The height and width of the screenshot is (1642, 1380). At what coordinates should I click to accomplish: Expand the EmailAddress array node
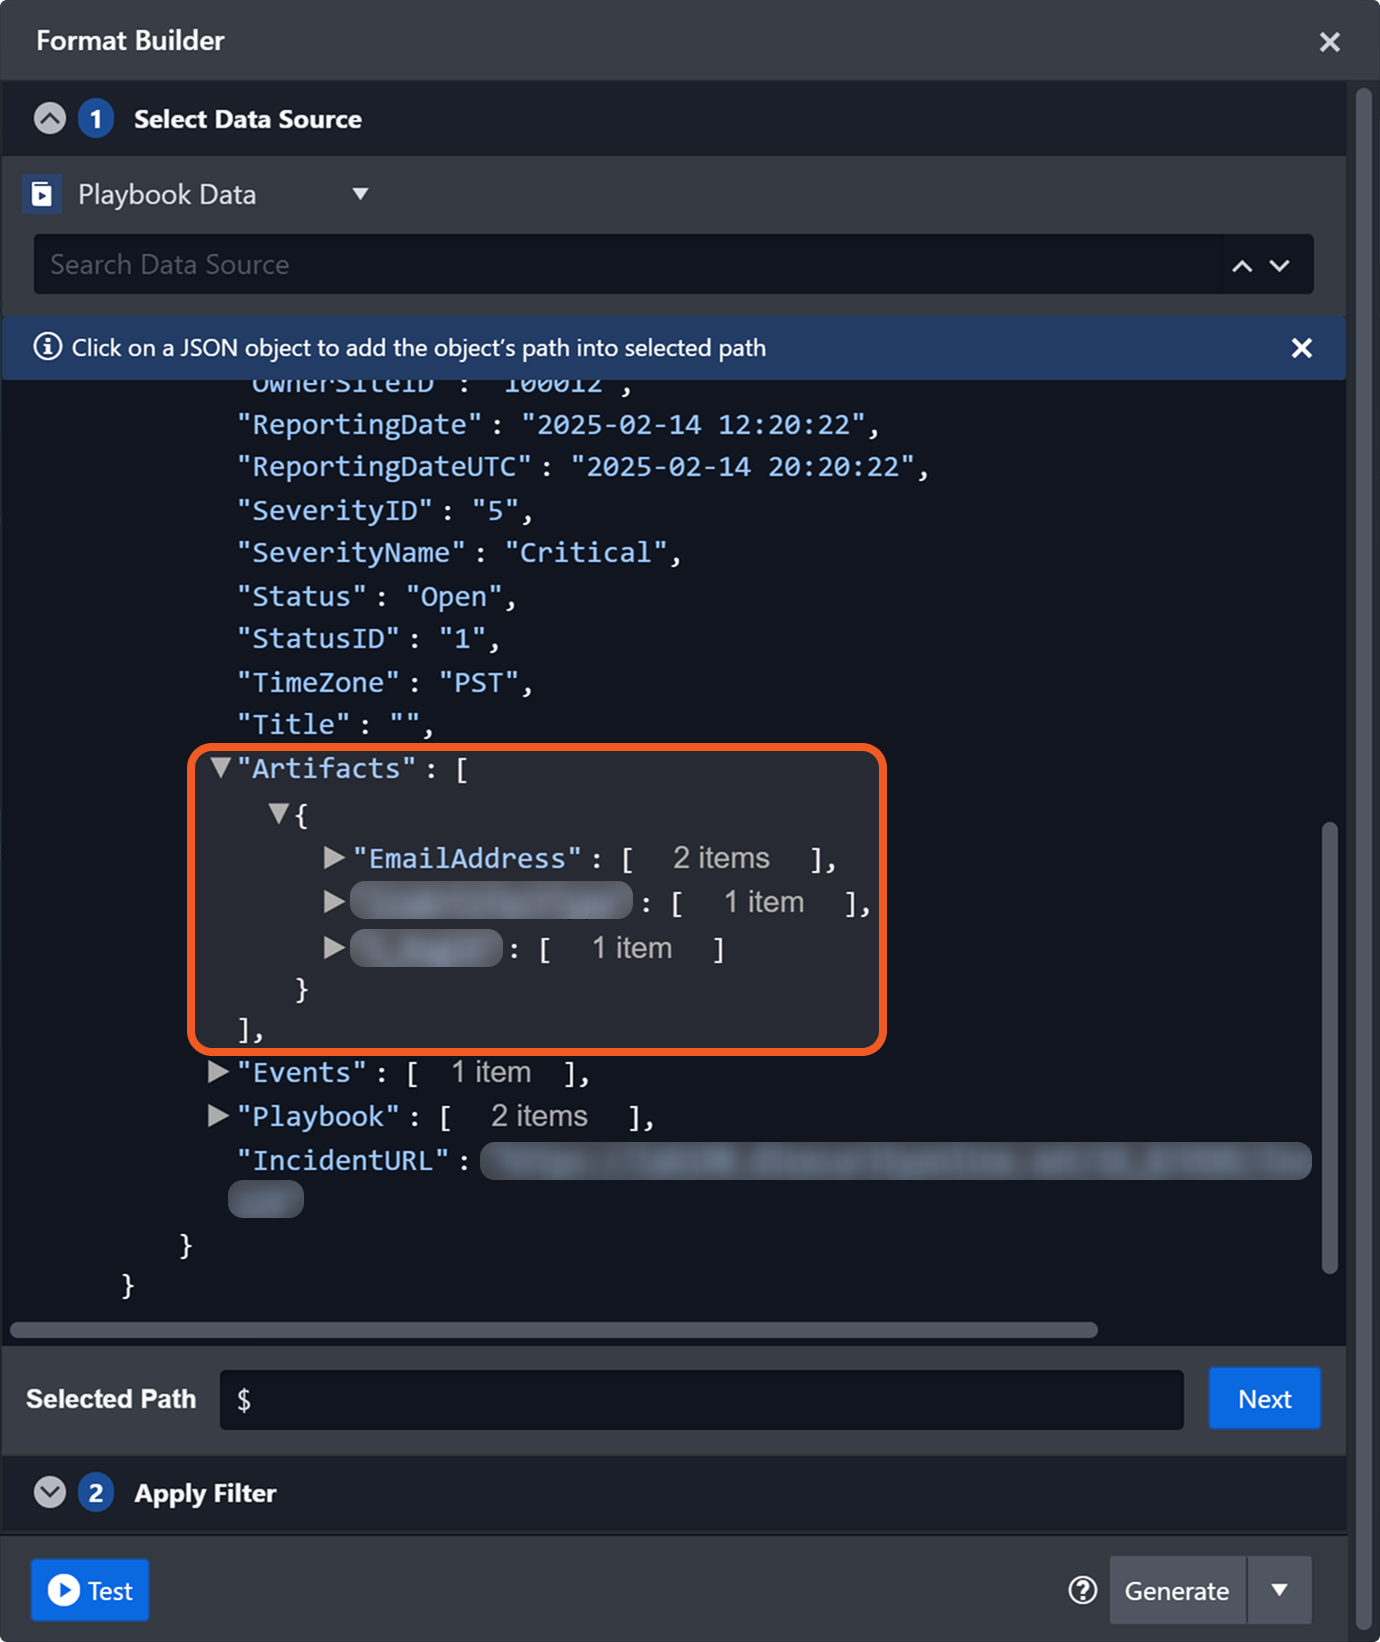click(x=334, y=858)
